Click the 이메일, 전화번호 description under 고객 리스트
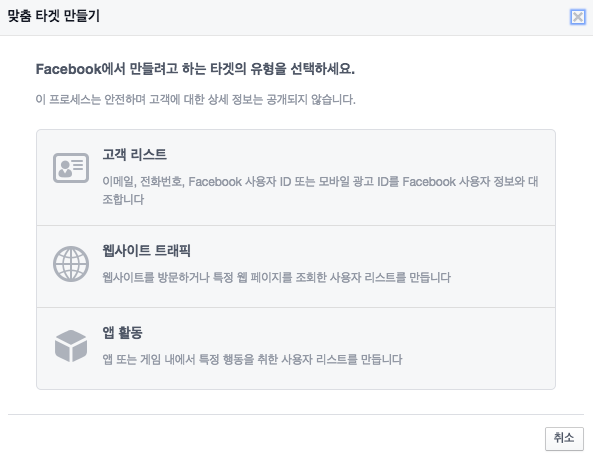This screenshot has width=593, height=460. (320, 190)
